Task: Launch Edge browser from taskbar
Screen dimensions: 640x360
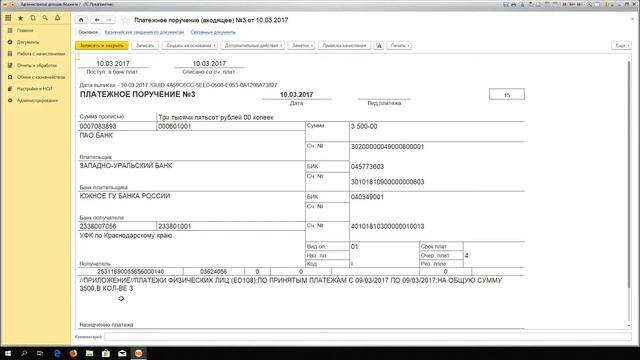Action: [57, 353]
